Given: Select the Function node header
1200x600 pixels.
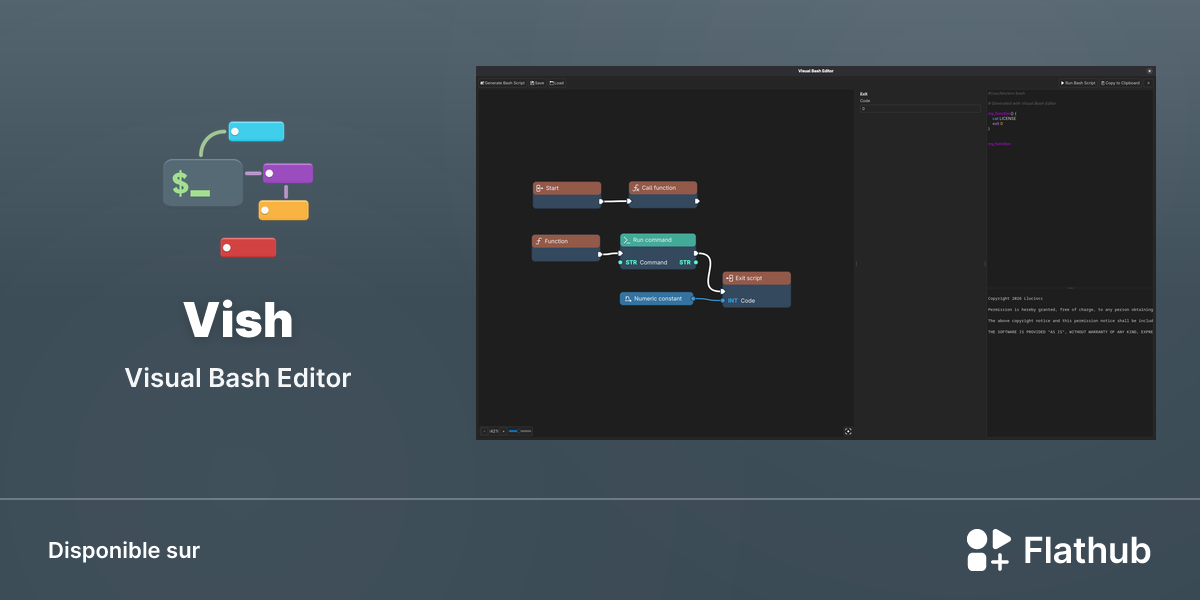Looking at the screenshot, I should coord(566,241).
